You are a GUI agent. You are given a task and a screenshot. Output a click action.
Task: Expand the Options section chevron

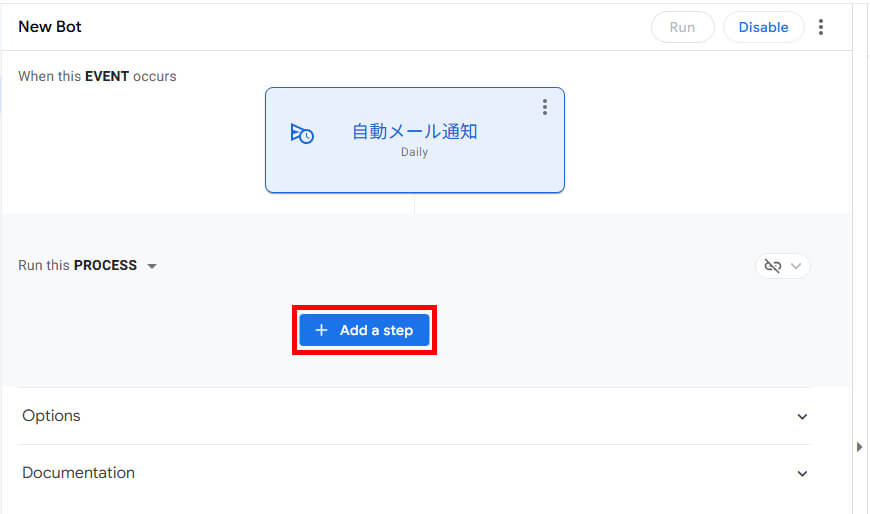[802, 416]
